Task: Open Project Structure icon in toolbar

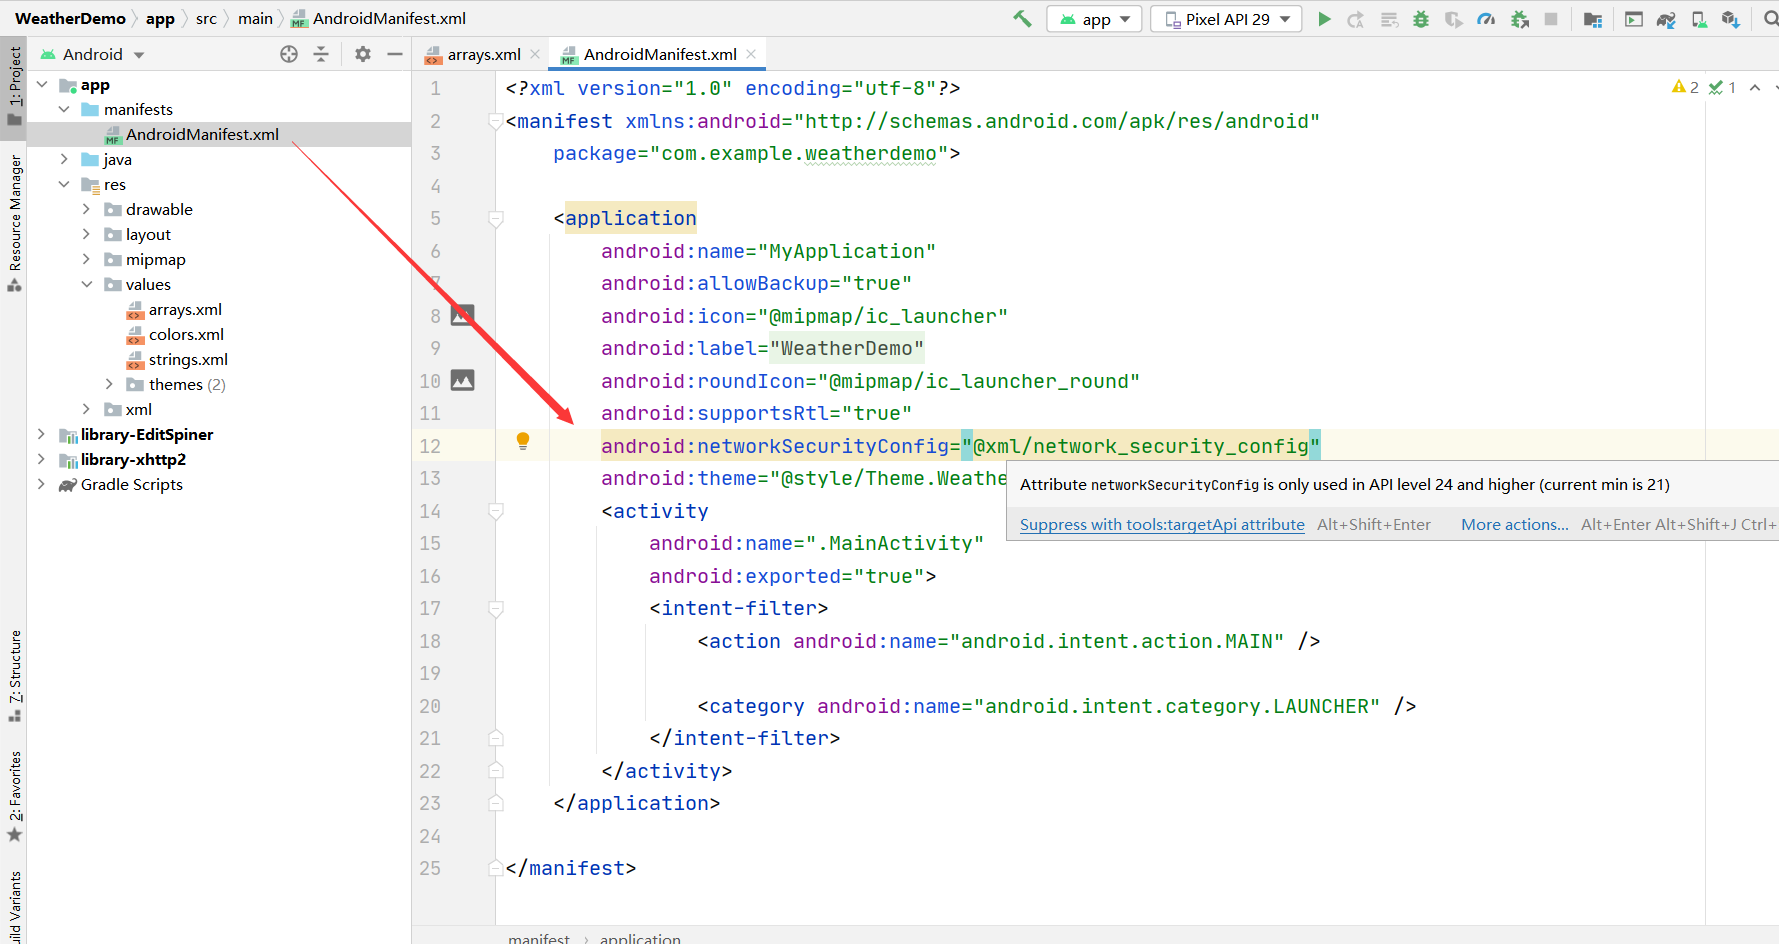Action: [1593, 19]
